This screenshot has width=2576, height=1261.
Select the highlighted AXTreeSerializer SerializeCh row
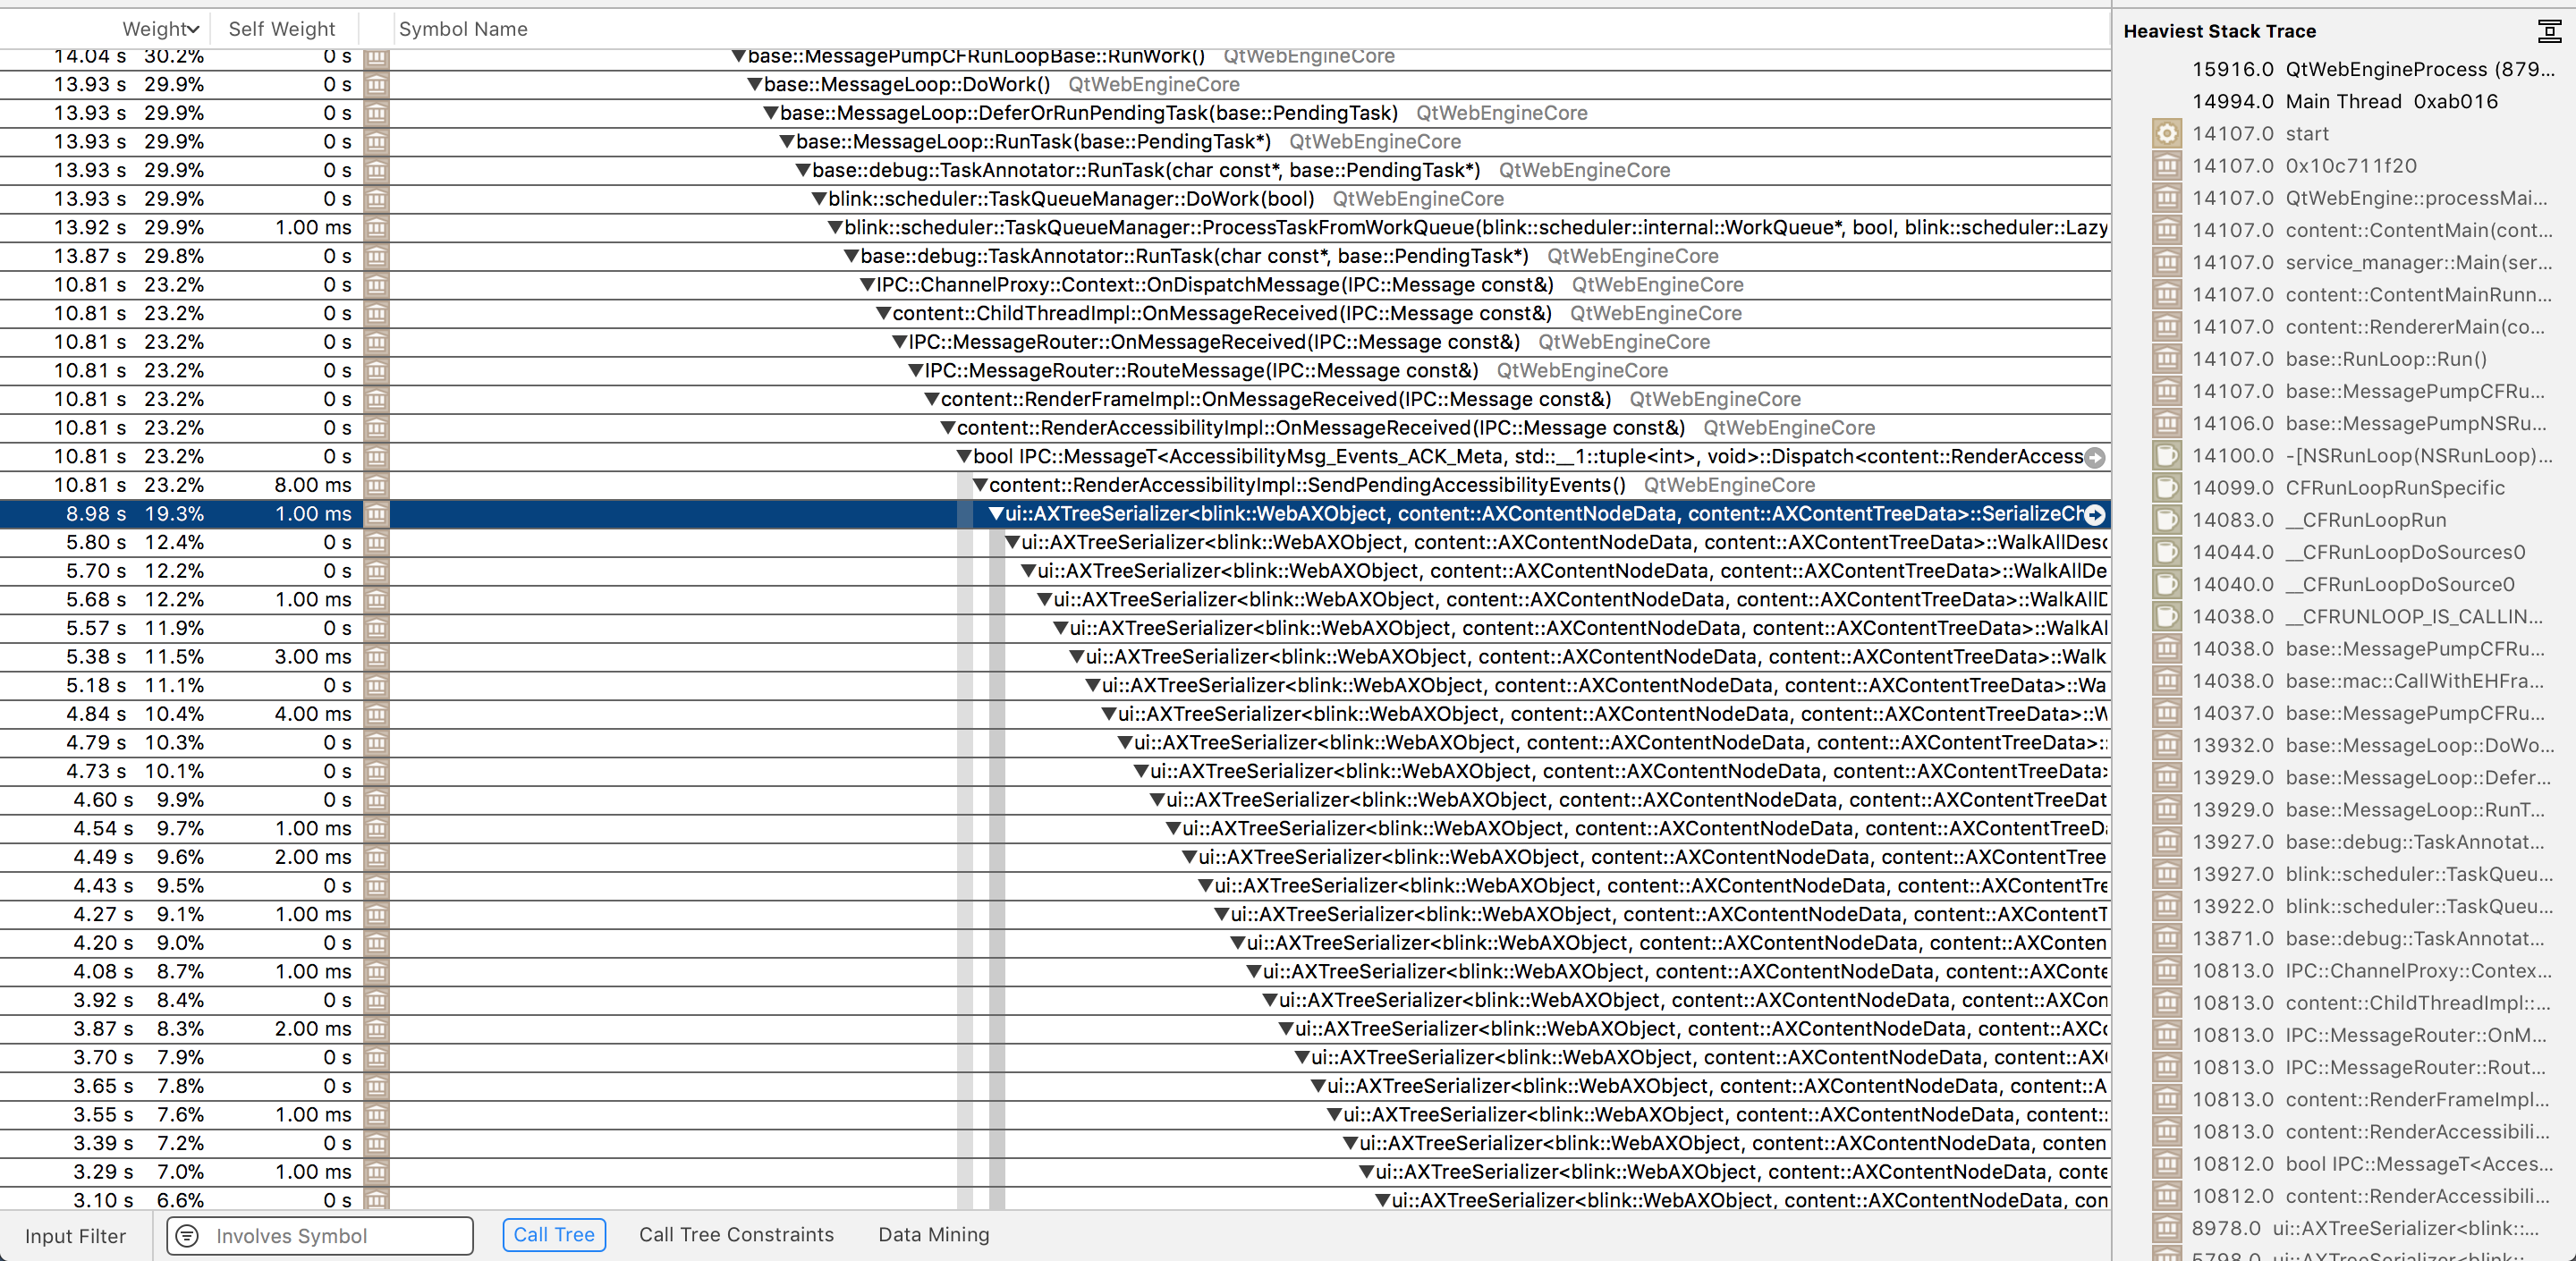click(1500, 514)
